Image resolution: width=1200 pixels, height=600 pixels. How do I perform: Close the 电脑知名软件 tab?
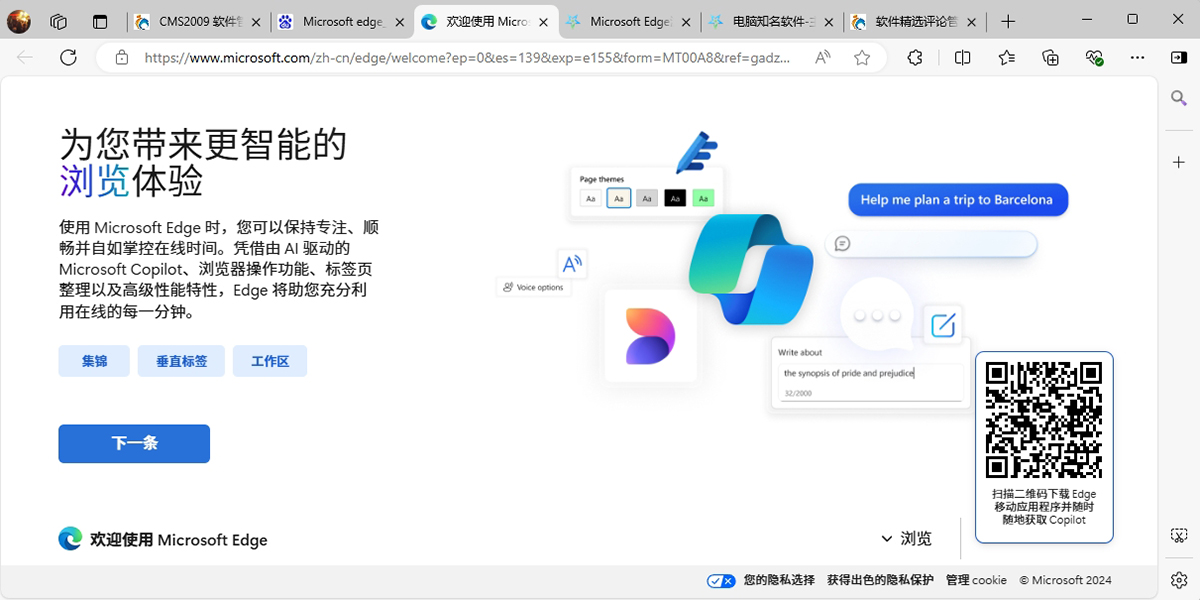click(x=828, y=22)
